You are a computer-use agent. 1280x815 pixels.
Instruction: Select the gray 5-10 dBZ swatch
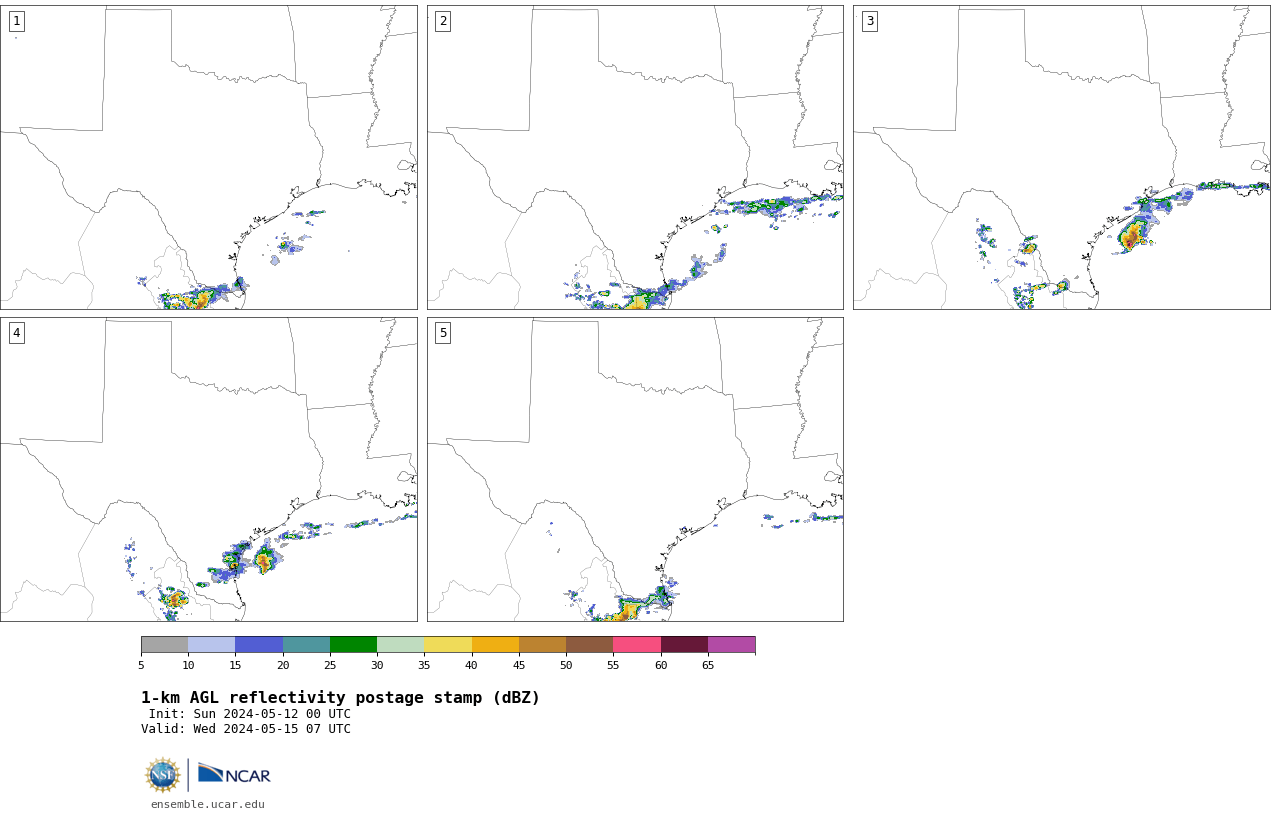point(164,644)
